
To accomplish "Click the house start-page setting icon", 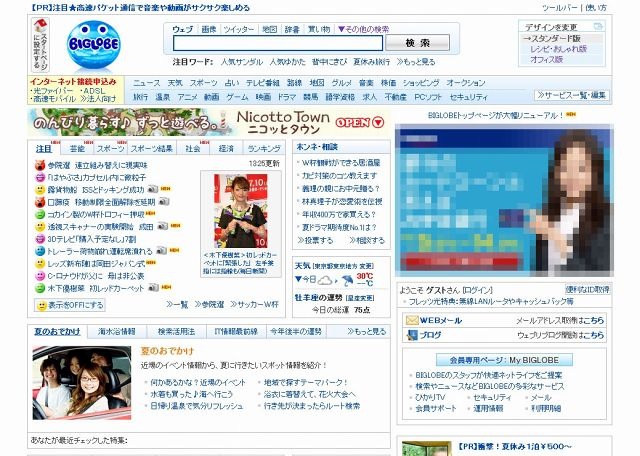I will point(40,26).
